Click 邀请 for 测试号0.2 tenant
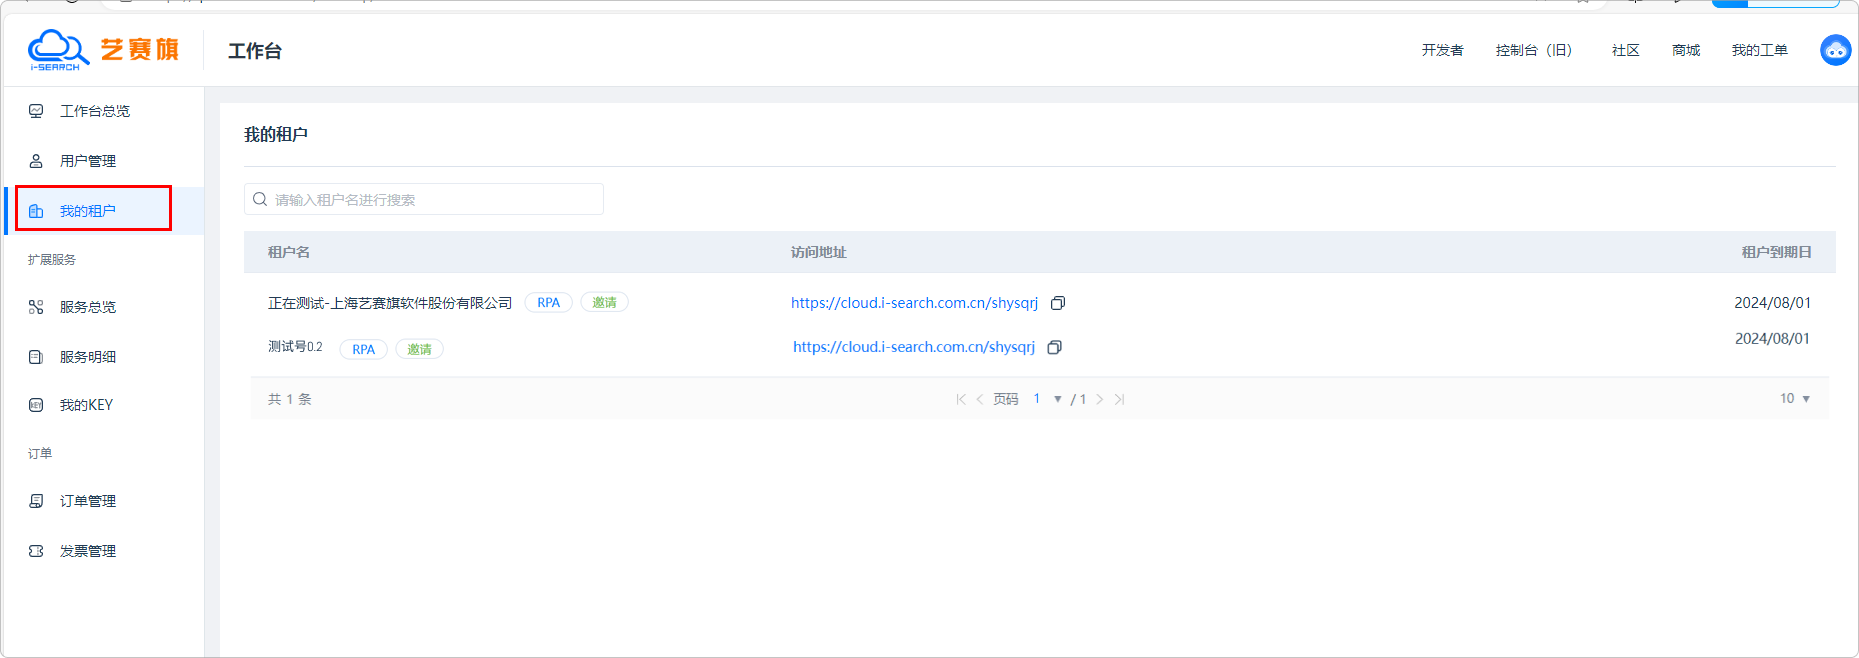 (x=419, y=349)
